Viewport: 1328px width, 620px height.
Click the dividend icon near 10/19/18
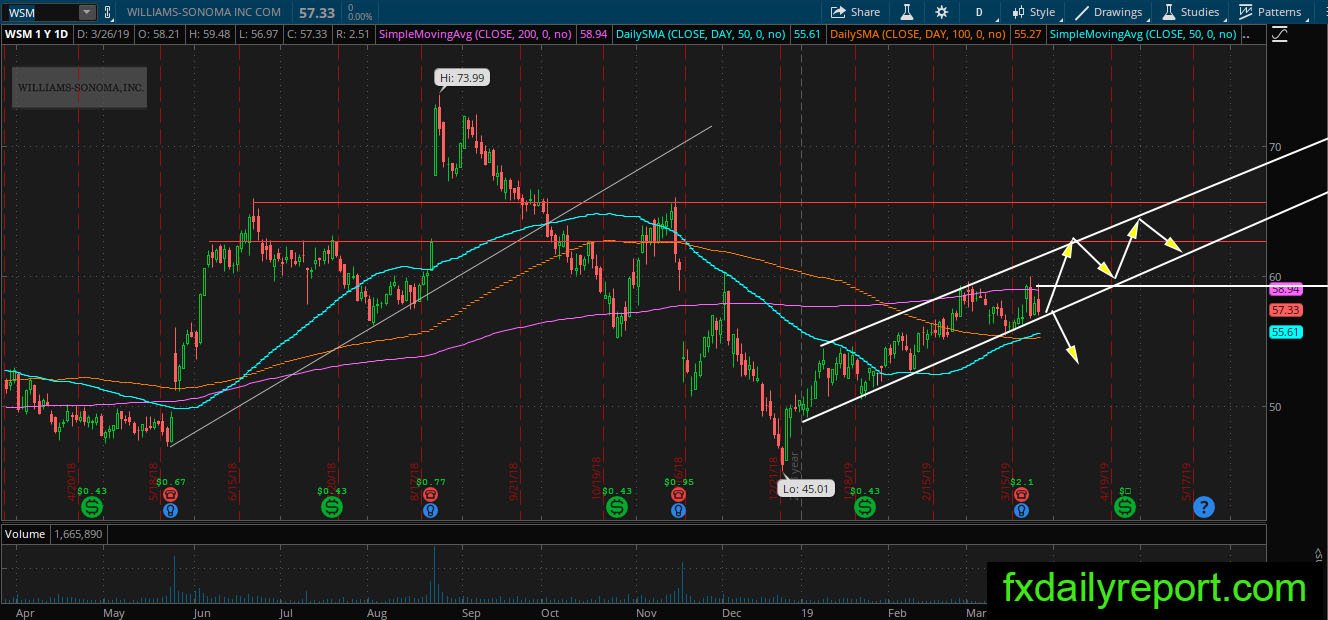(617, 508)
